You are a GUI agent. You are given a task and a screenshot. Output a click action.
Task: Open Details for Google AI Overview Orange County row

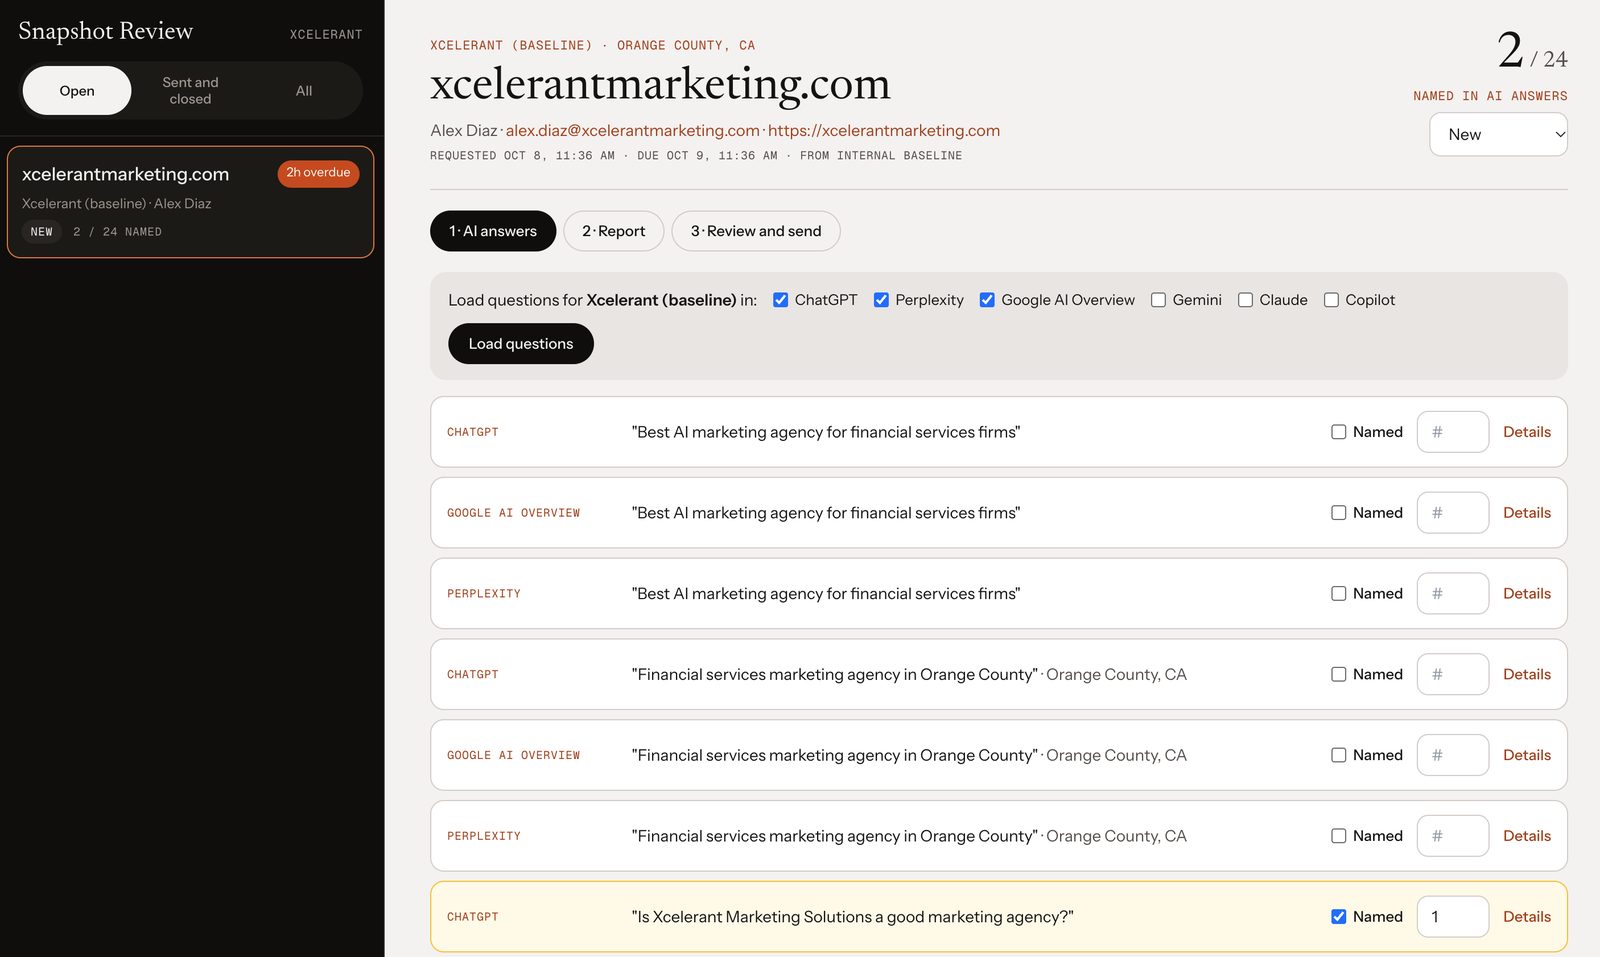click(x=1527, y=755)
